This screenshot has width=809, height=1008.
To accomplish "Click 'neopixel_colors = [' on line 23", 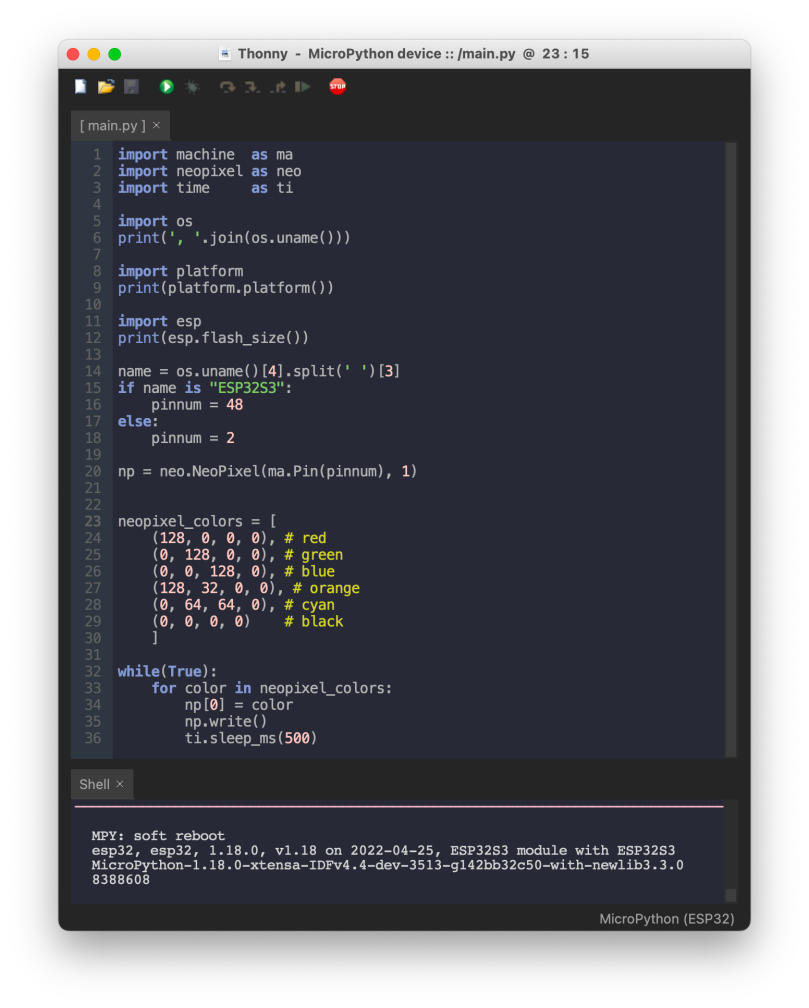I will pos(197,521).
